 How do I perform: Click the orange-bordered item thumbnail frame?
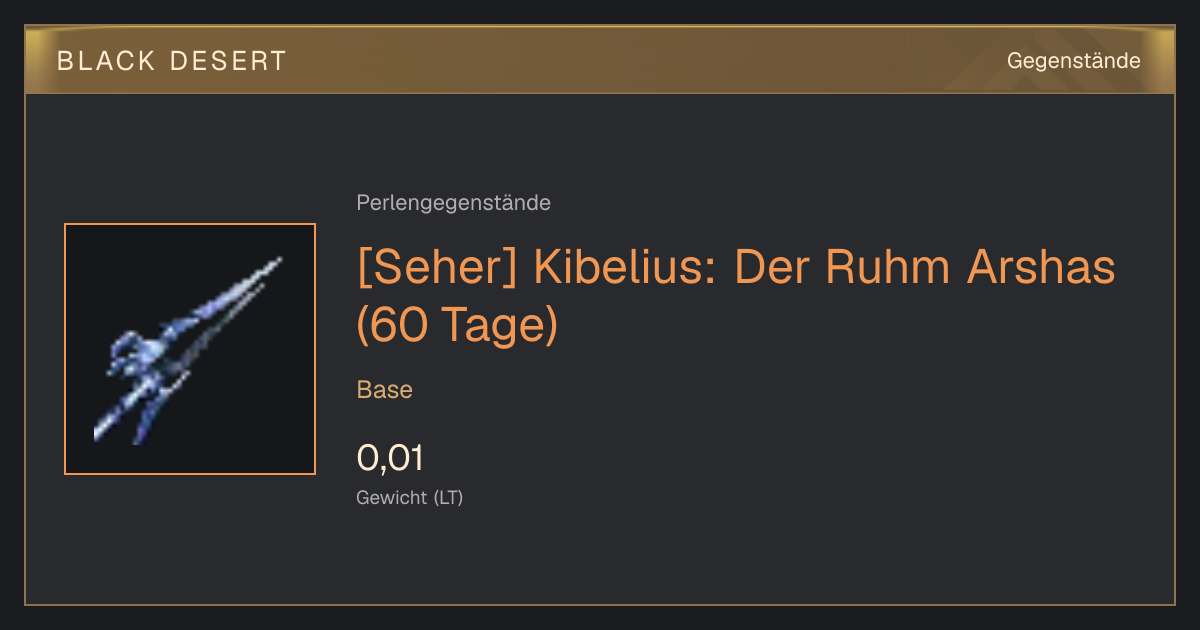pos(190,349)
